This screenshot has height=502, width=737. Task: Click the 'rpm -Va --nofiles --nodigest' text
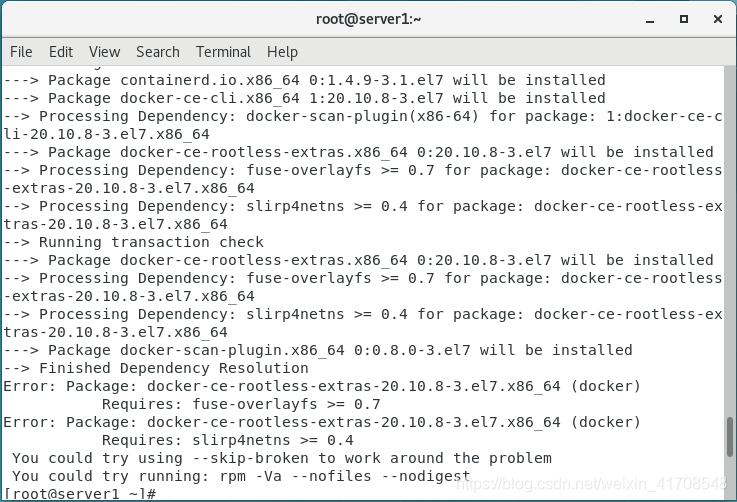coord(345,476)
